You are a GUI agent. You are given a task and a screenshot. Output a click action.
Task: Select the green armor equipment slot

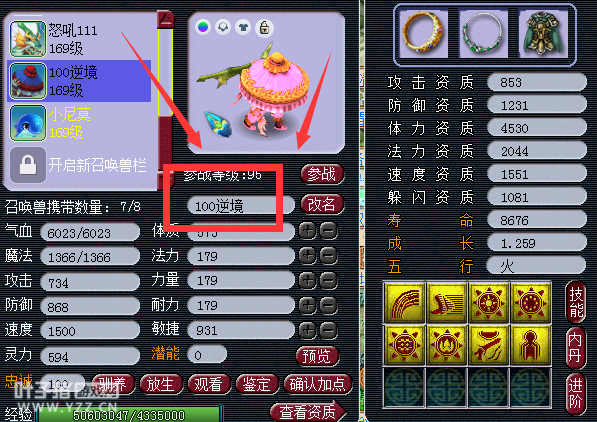point(543,34)
